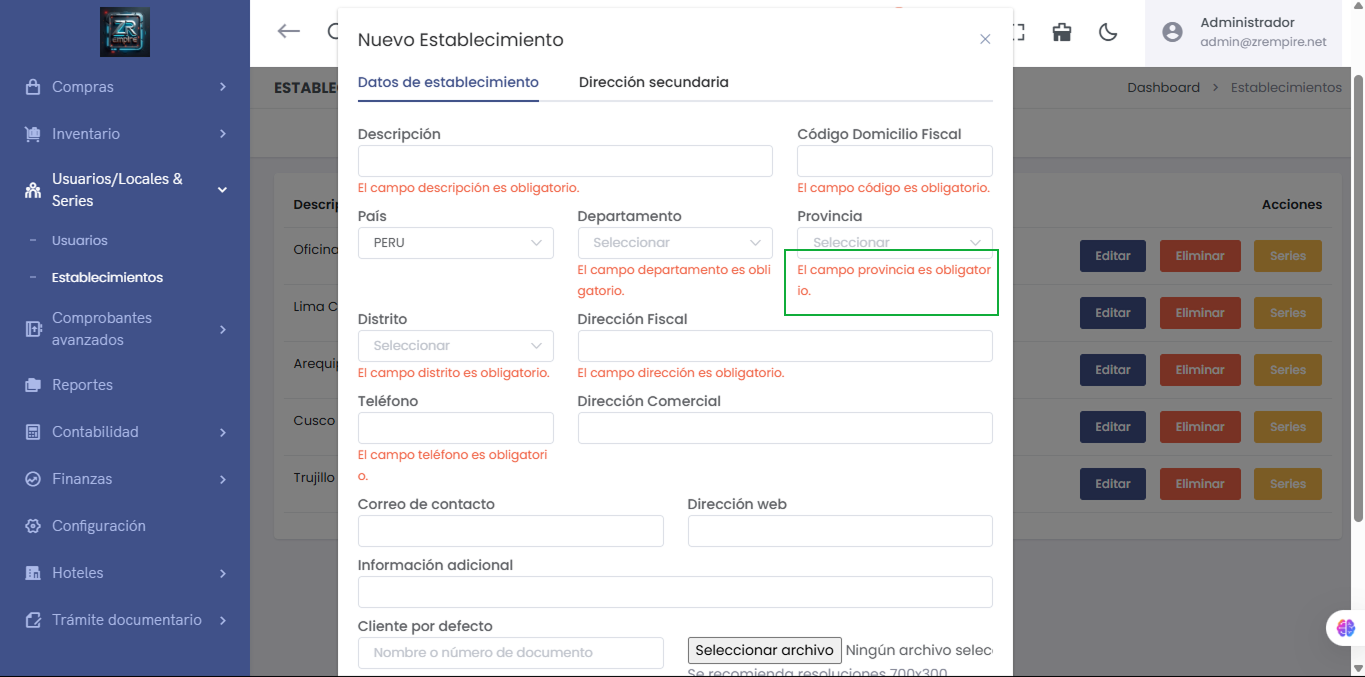The width and height of the screenshot is (1365, 677).
Task: Click inside the Descripción field
Action: (x=564, y=160)
